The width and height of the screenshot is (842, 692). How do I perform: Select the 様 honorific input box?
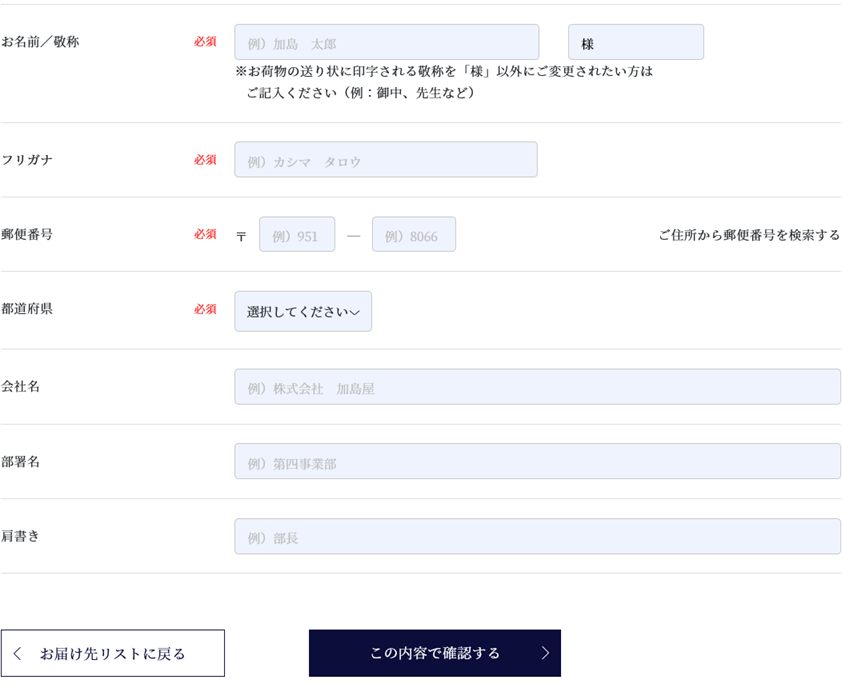point(636,42)
